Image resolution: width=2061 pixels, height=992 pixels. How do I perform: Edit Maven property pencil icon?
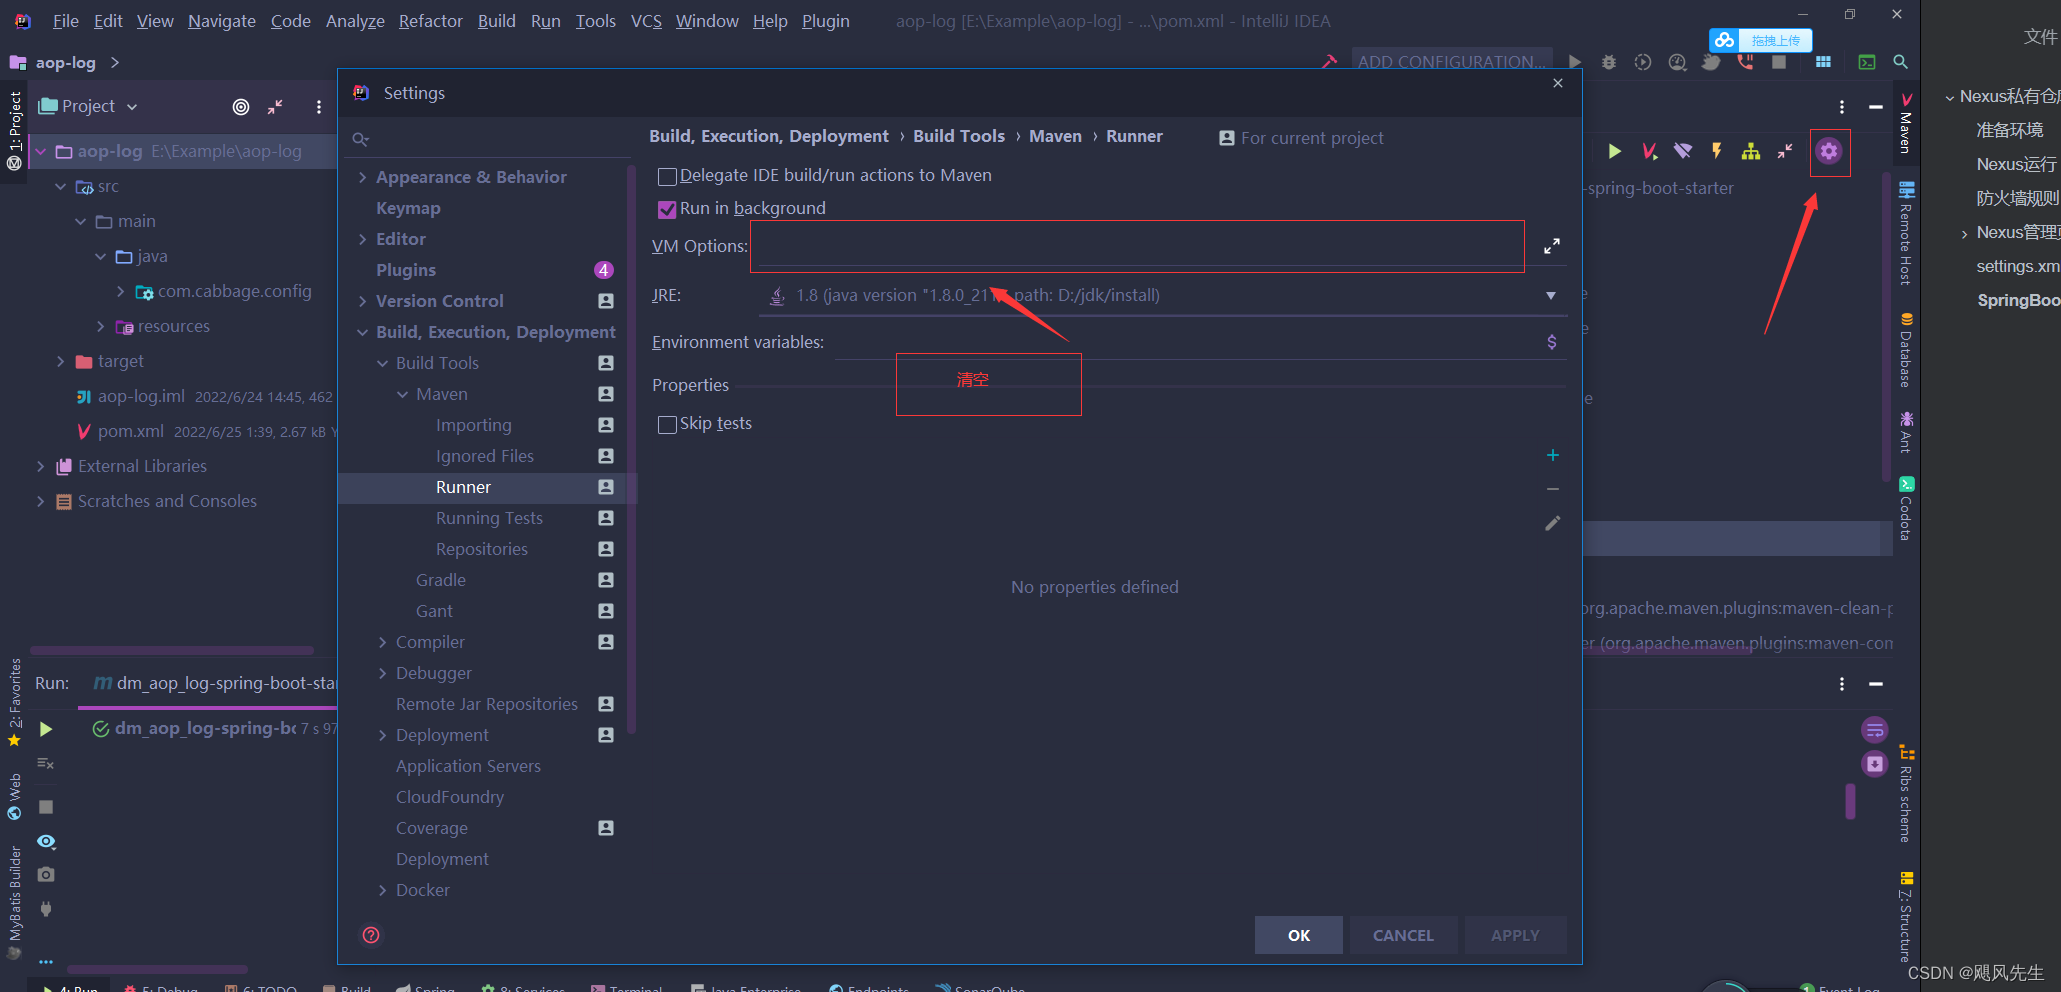click(1553, 523)
